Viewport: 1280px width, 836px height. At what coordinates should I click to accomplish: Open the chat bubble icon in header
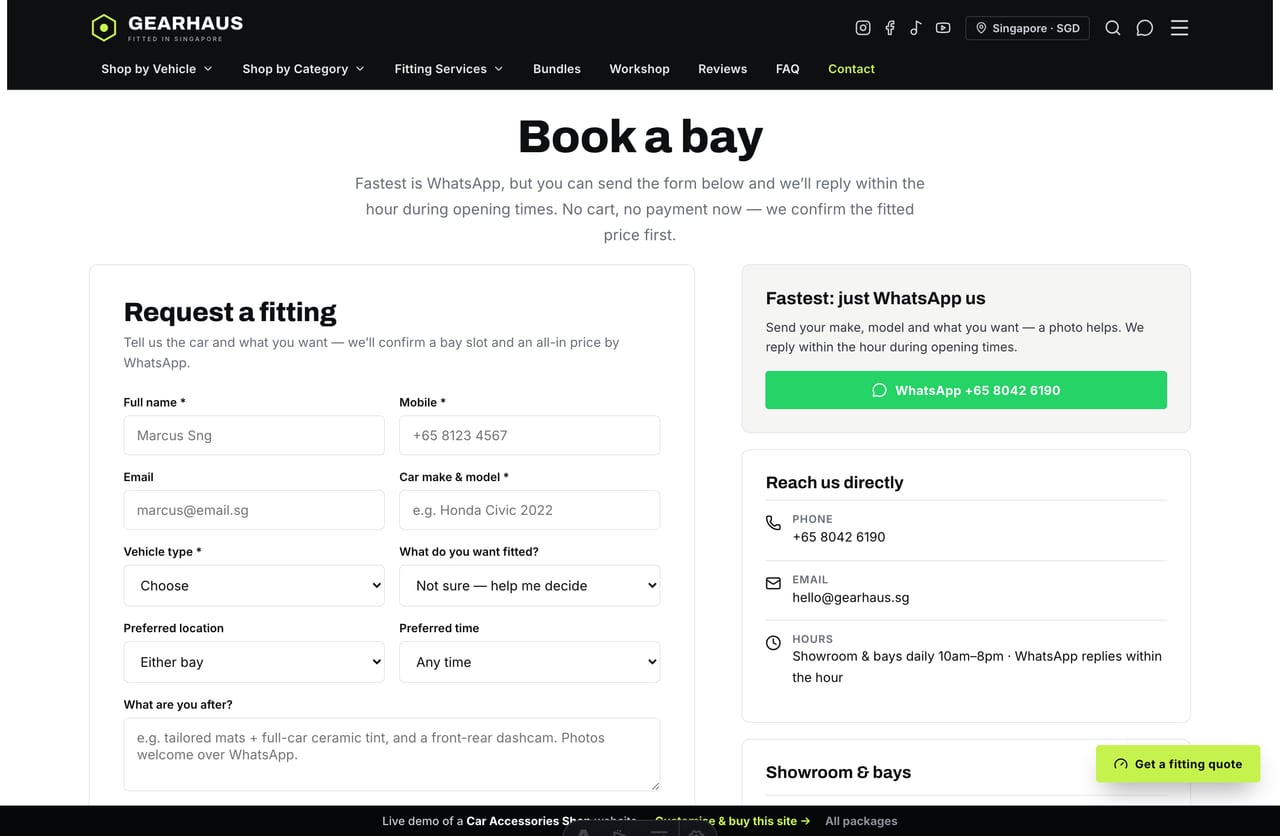tap(1145, 28)
